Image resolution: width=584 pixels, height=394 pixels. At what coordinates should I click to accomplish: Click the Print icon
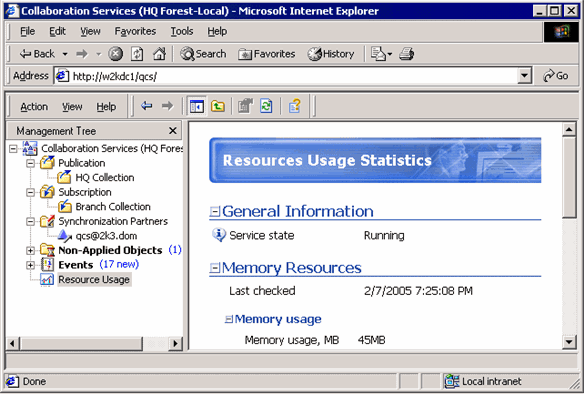[406, 54]
